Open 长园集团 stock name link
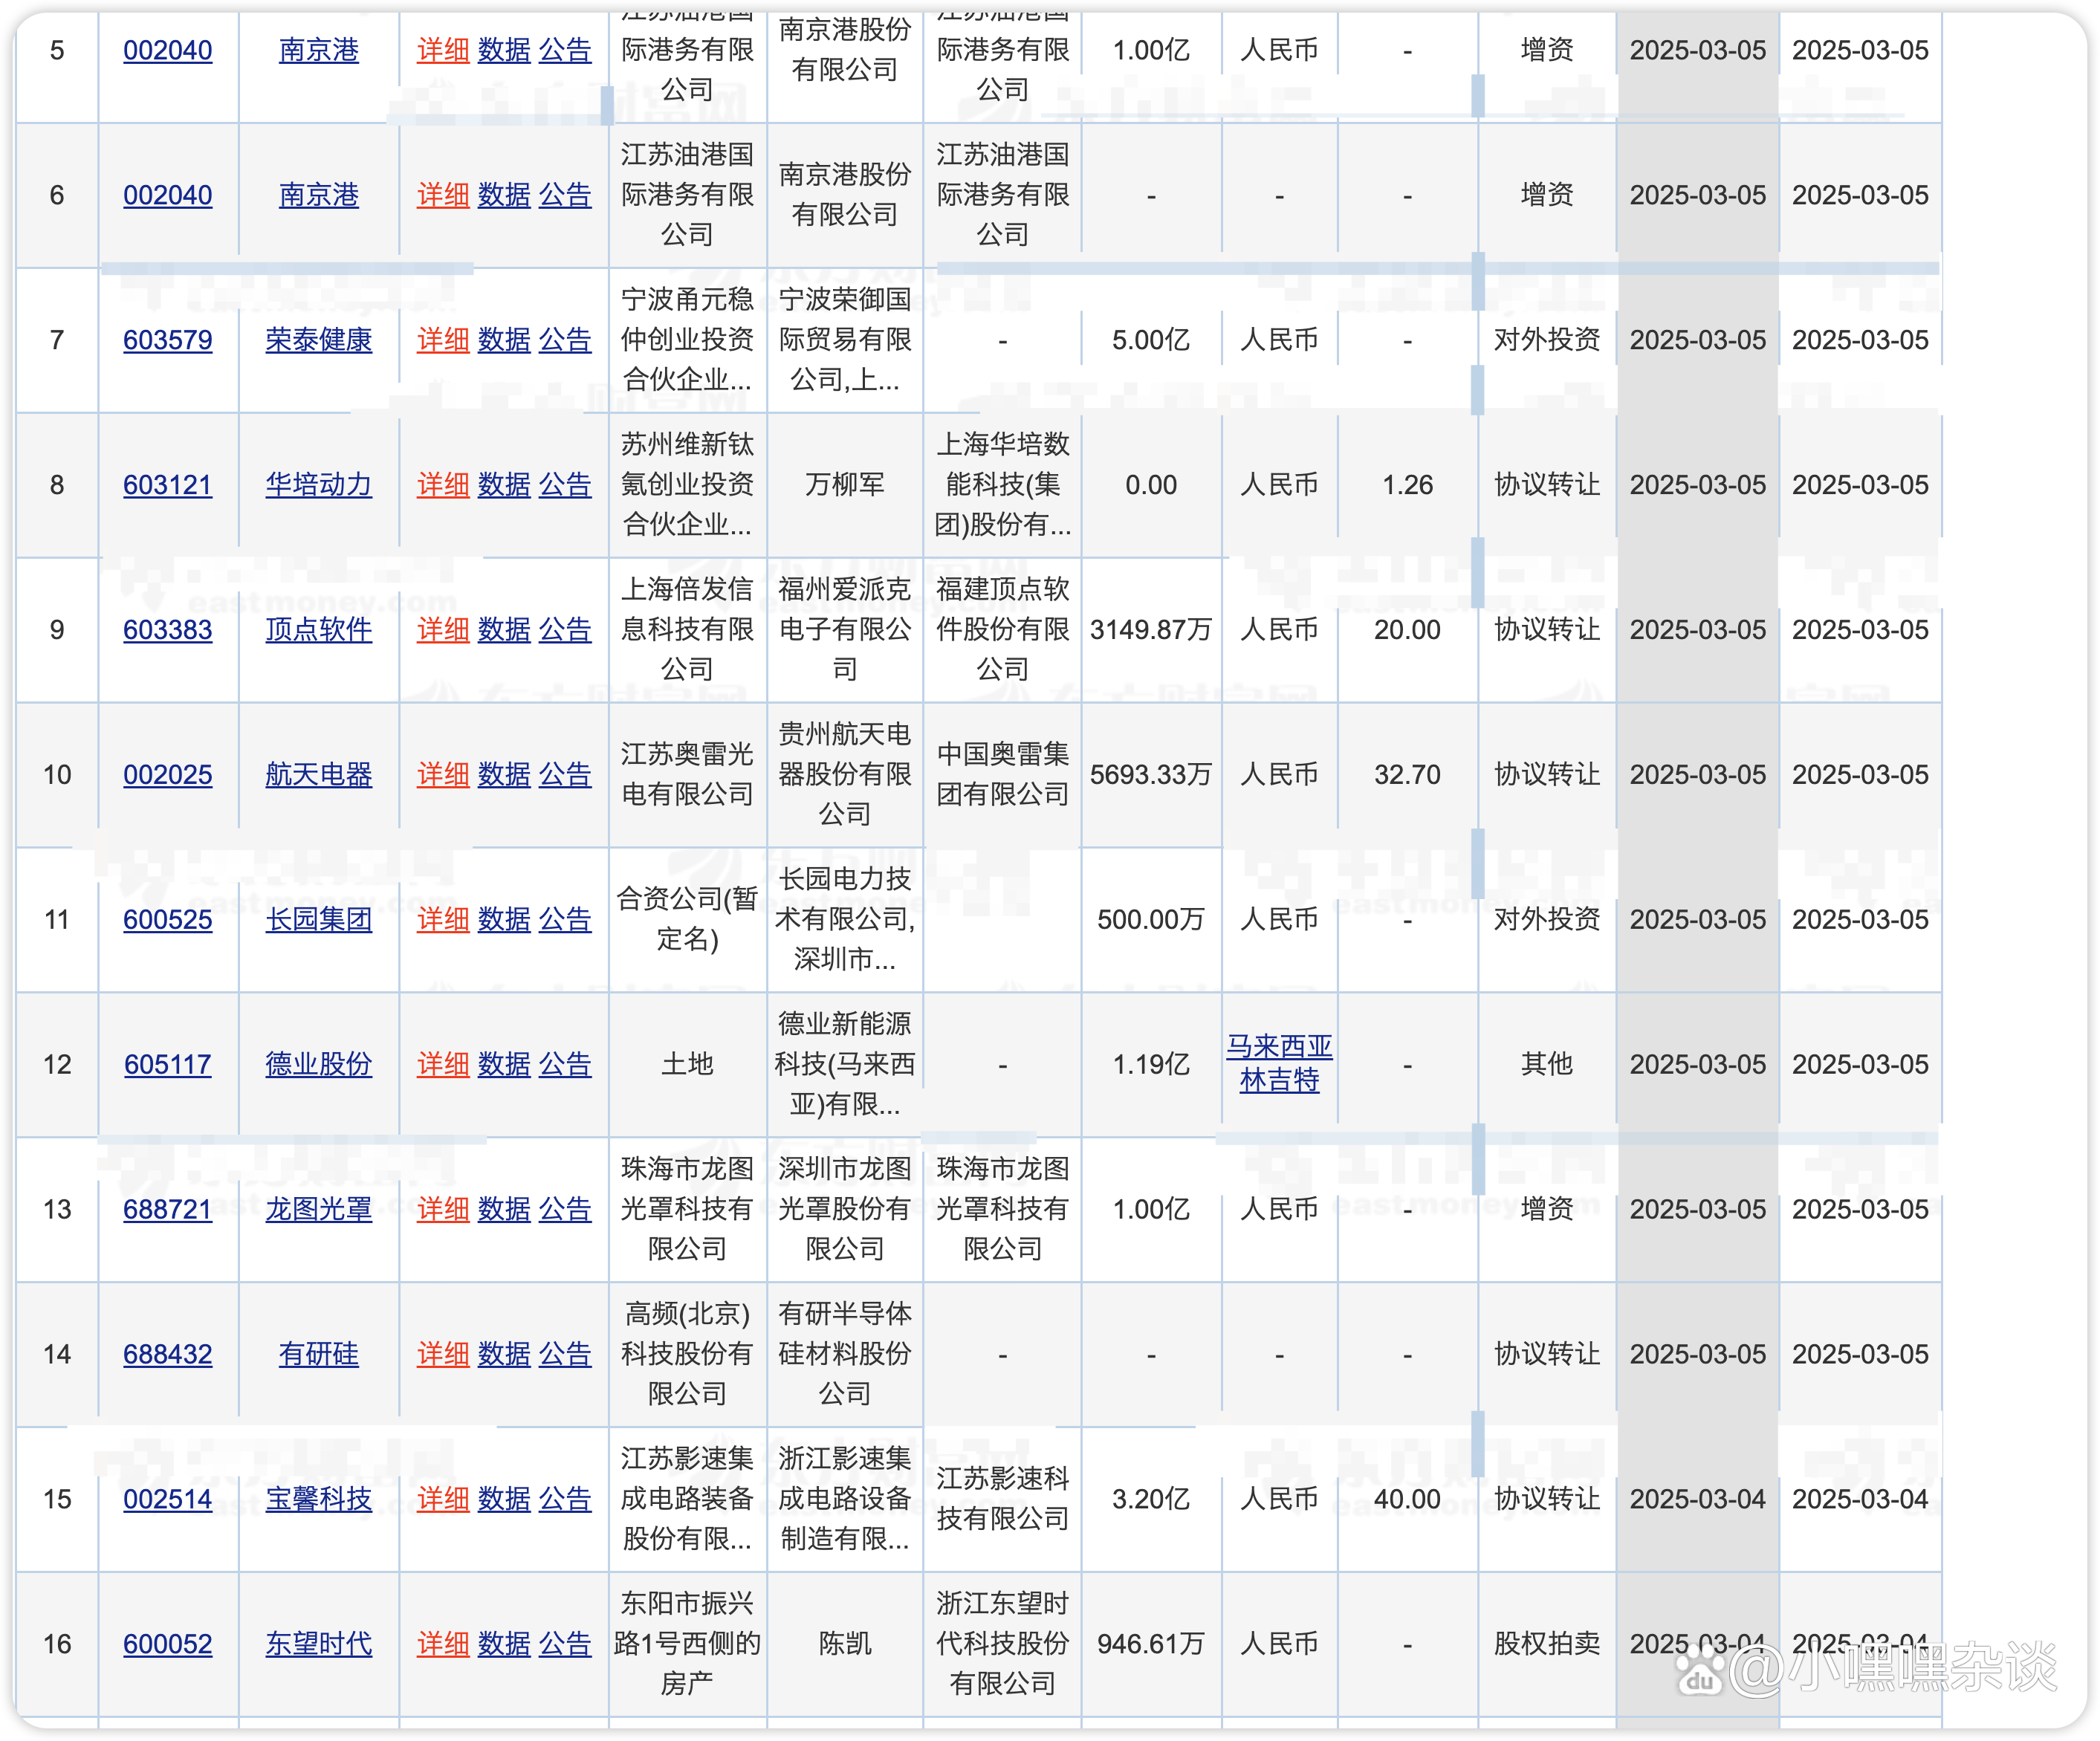 click(319, 920)
